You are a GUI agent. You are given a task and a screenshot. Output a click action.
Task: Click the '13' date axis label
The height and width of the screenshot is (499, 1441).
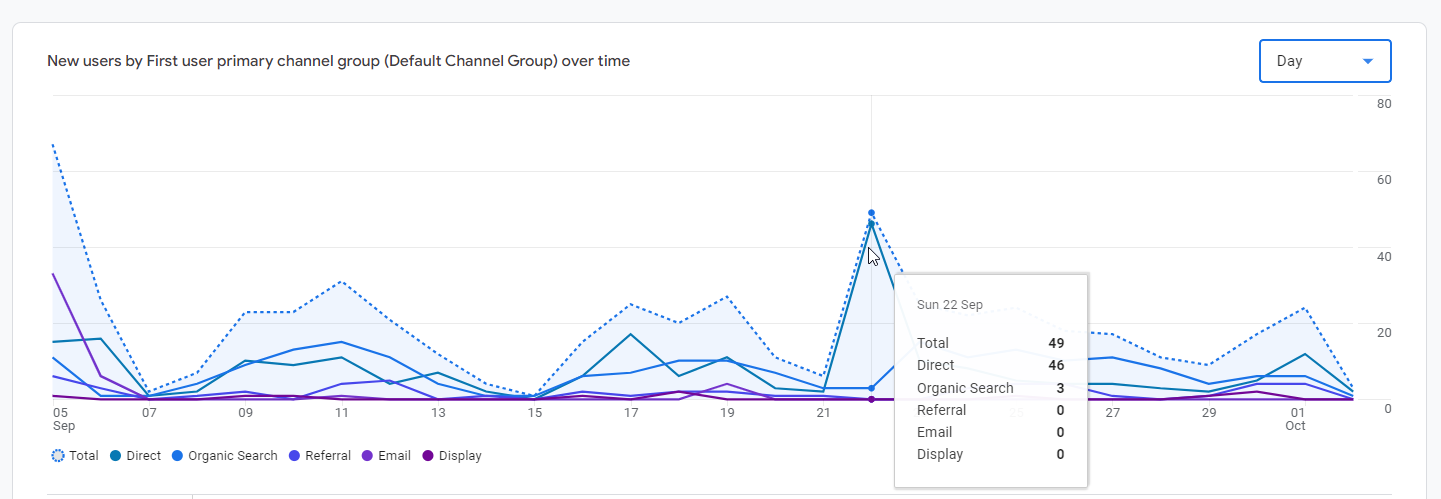[x=438, y=412]
